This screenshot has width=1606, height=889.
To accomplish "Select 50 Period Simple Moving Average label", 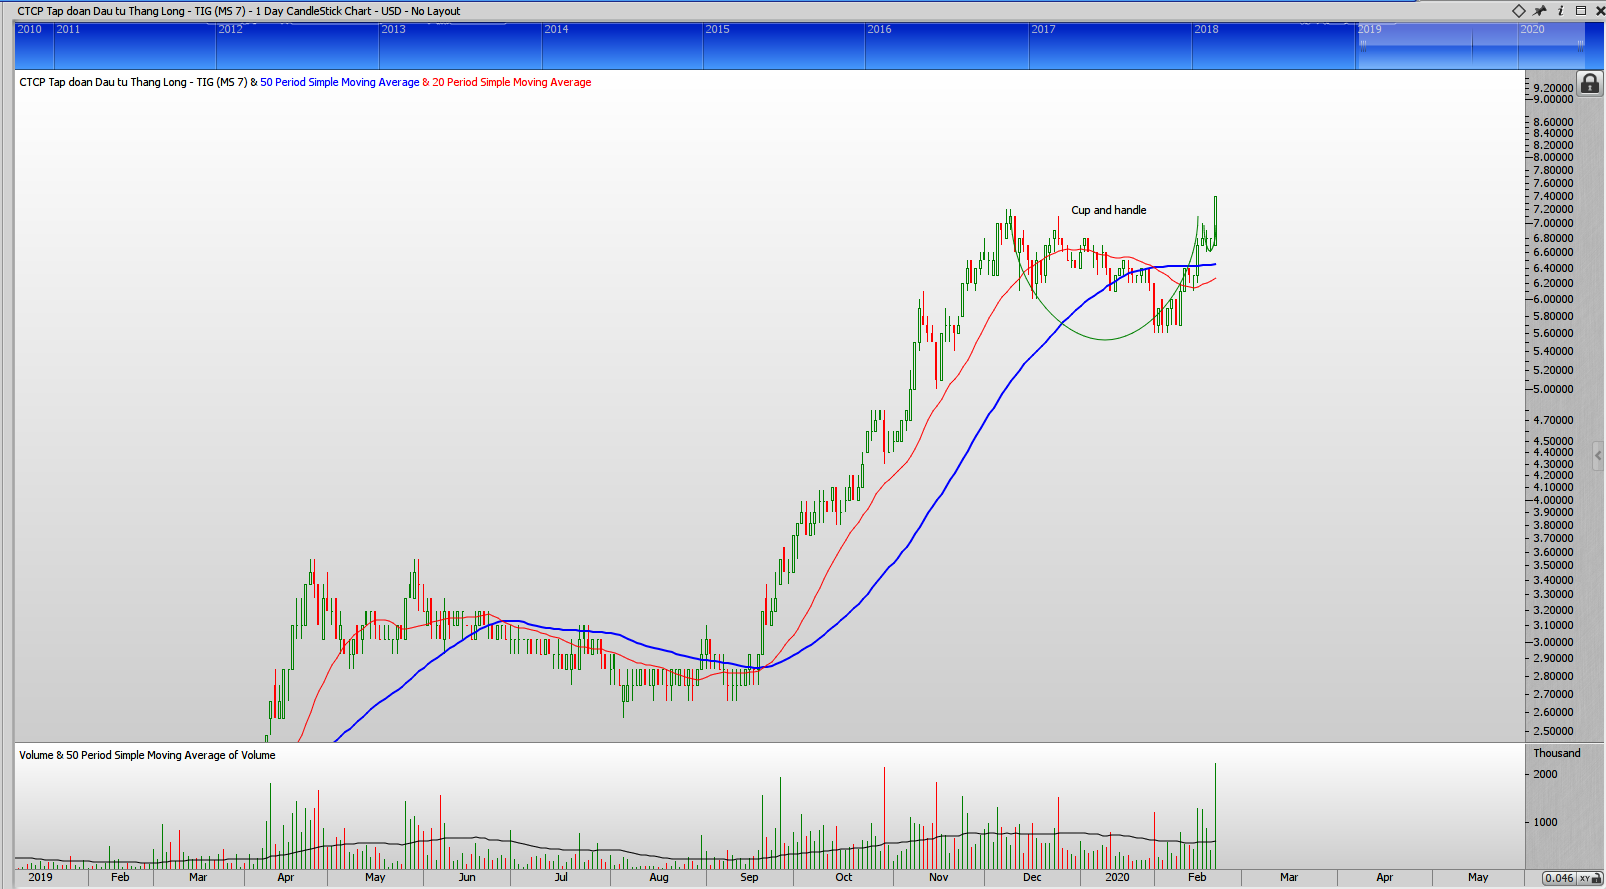I will tap(340, 83).
